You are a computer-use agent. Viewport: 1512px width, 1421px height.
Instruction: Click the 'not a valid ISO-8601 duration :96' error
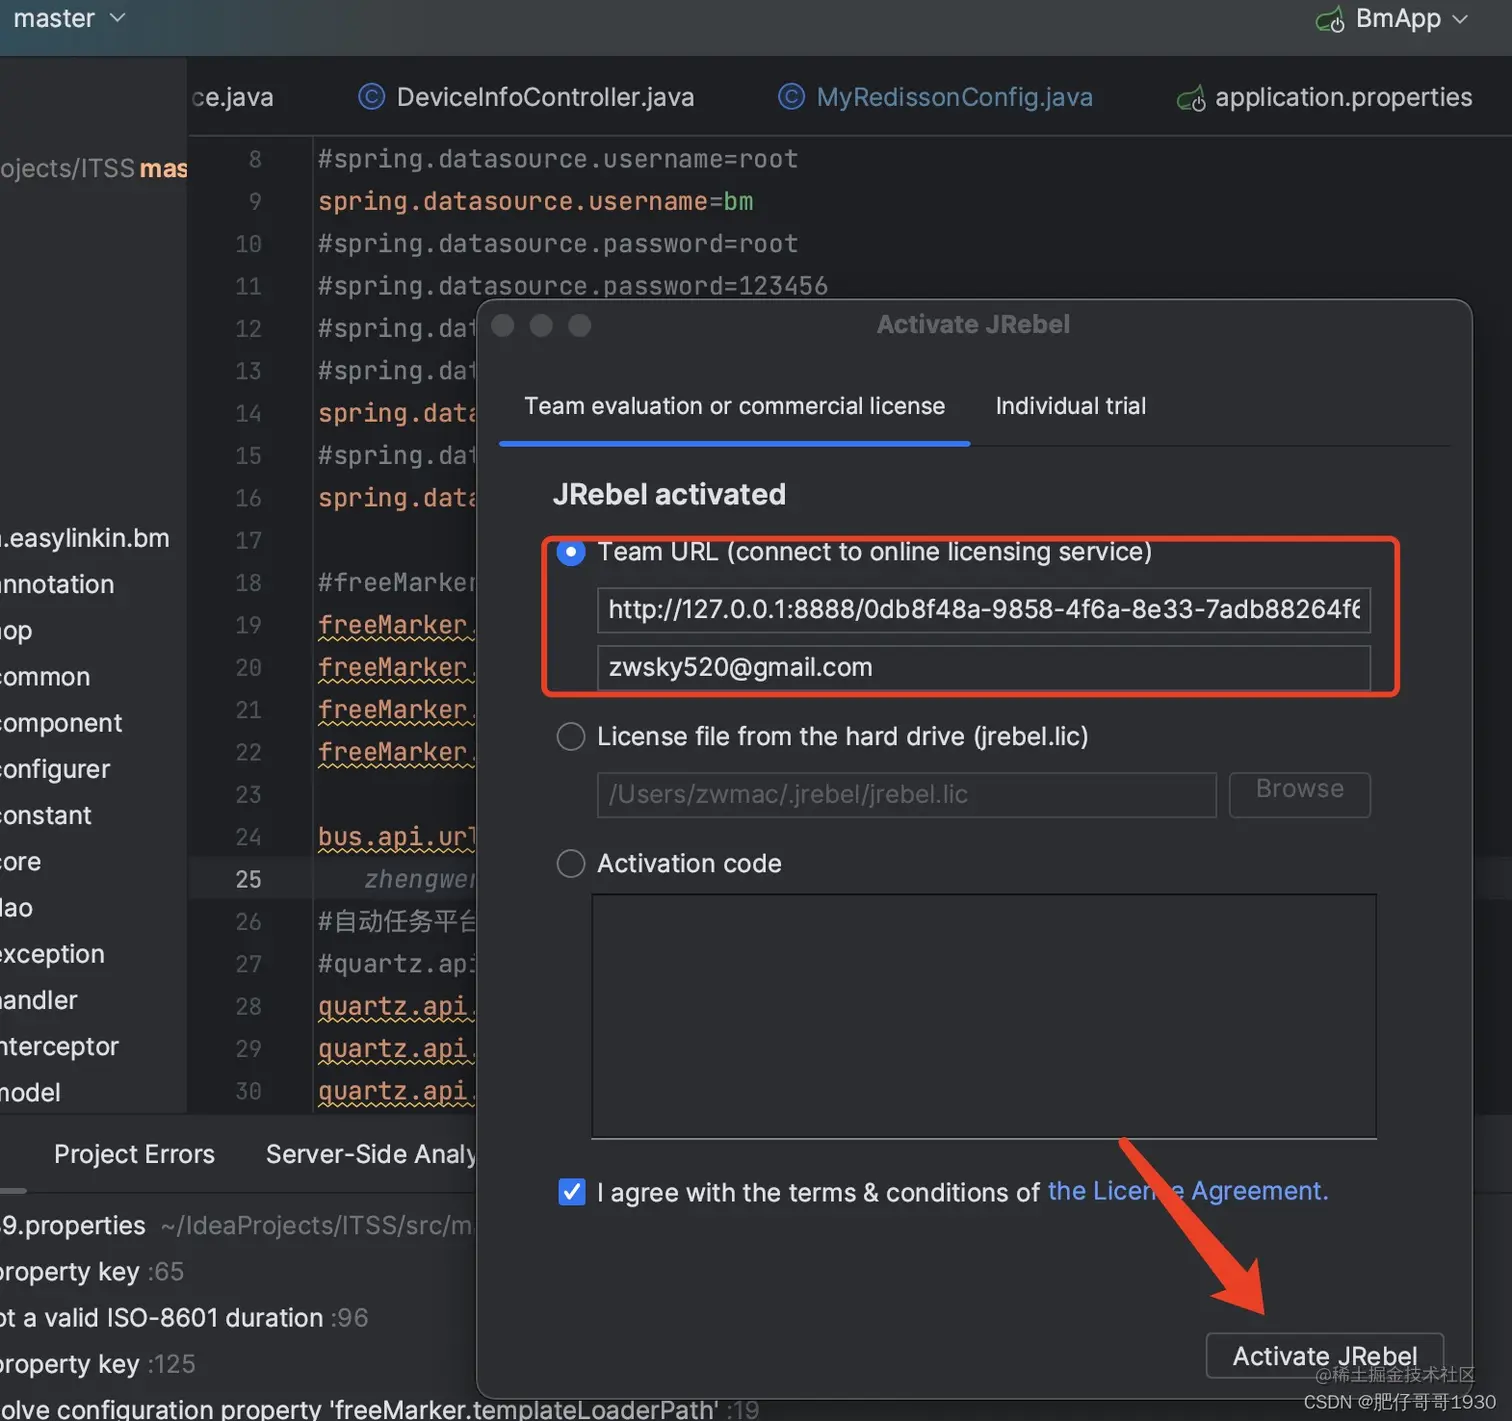[x=184, y=1317]
